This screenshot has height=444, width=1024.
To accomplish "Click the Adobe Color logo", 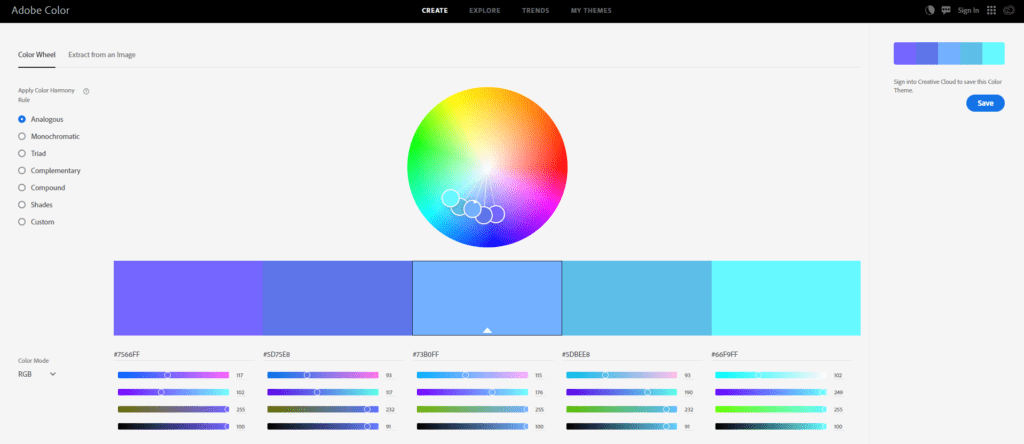I will 40,10.
